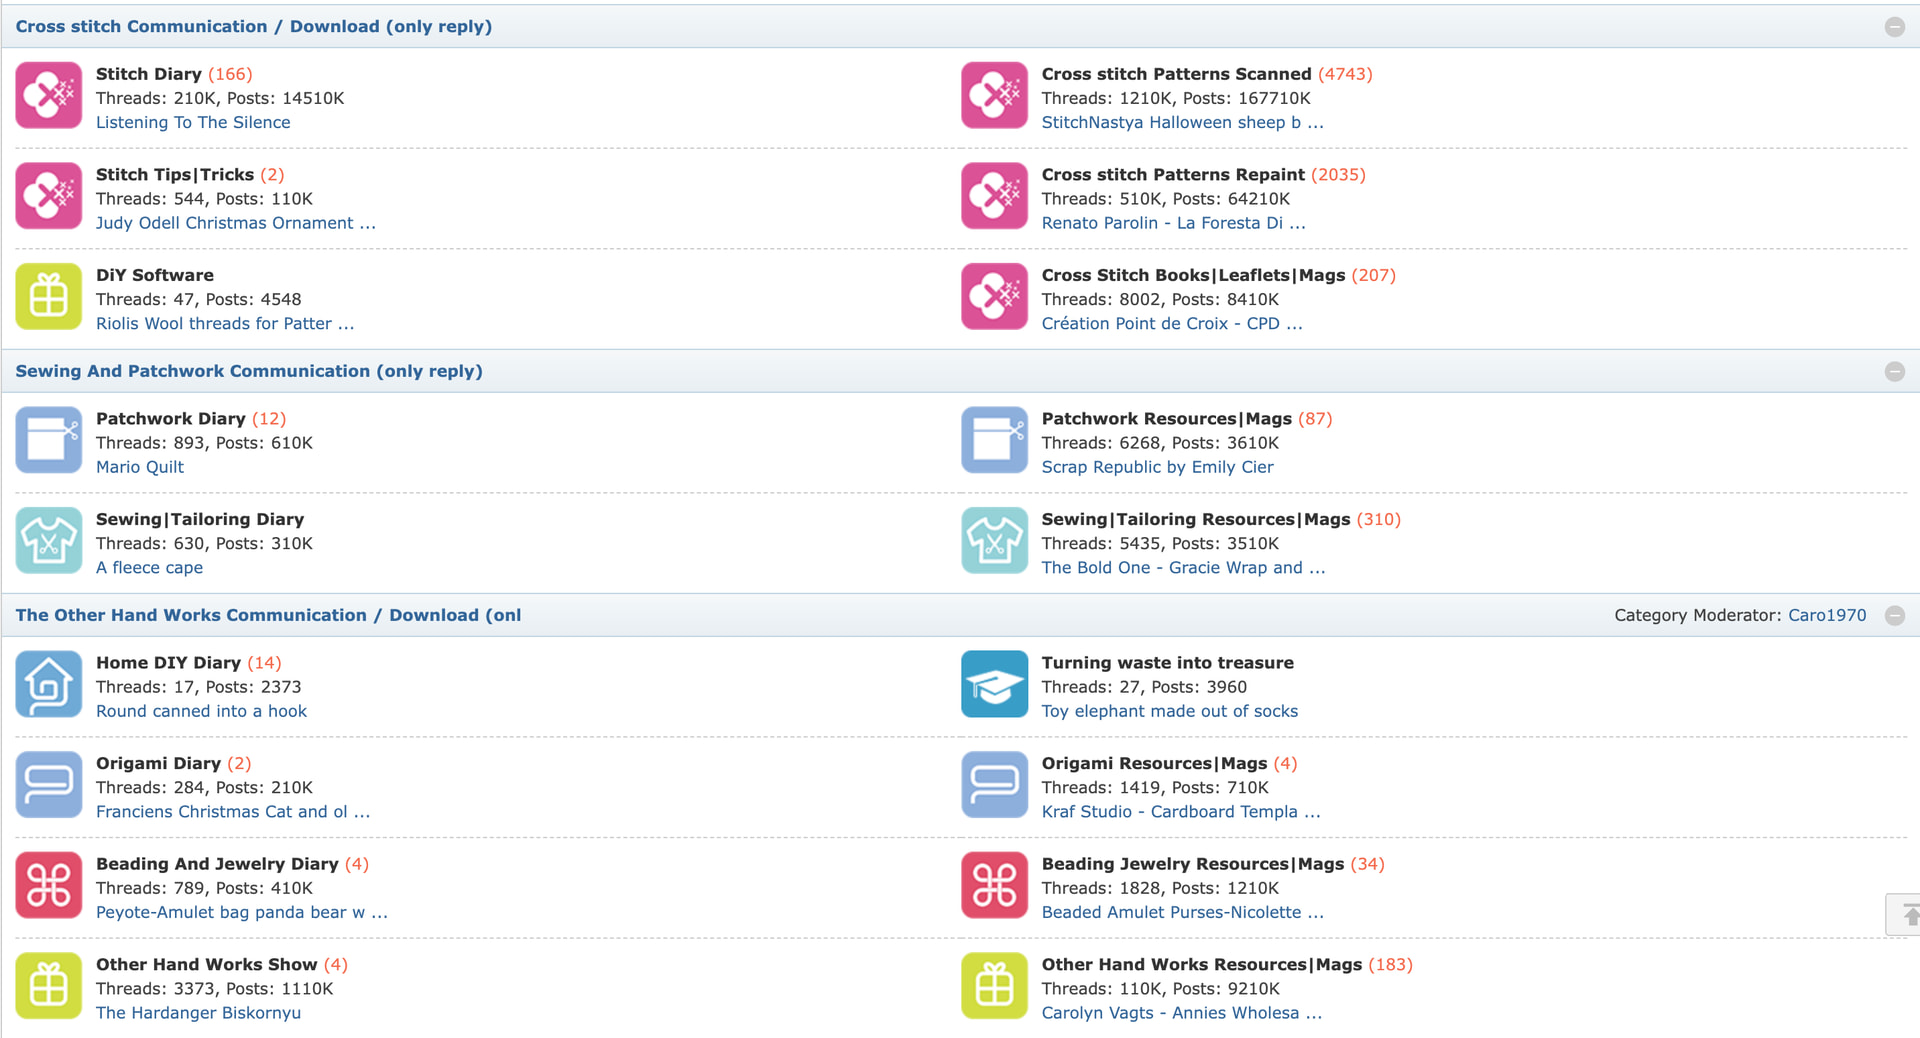The width and height of the screenshot is (1920, 1038).
Task: Click the scroll back to top button
Action: pos(1906,914)
